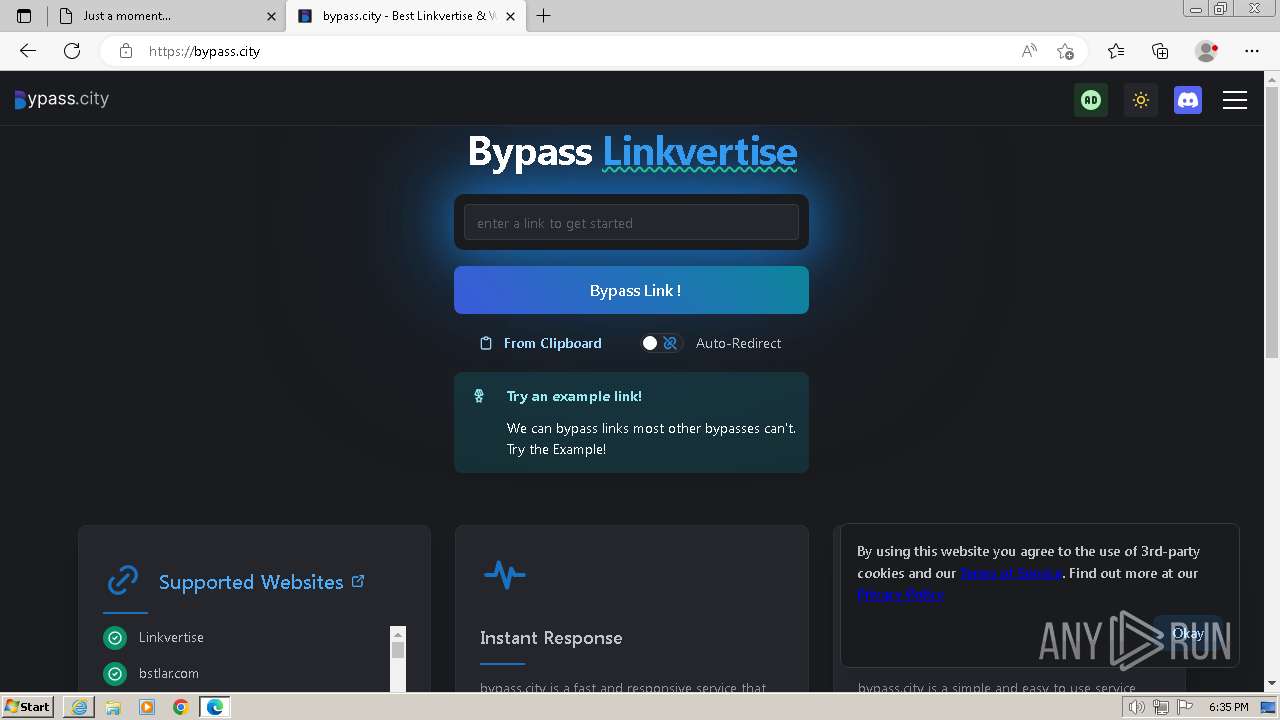
Task: Click the bstlar.com entry in the list
Action: click(x=169, y=673)
